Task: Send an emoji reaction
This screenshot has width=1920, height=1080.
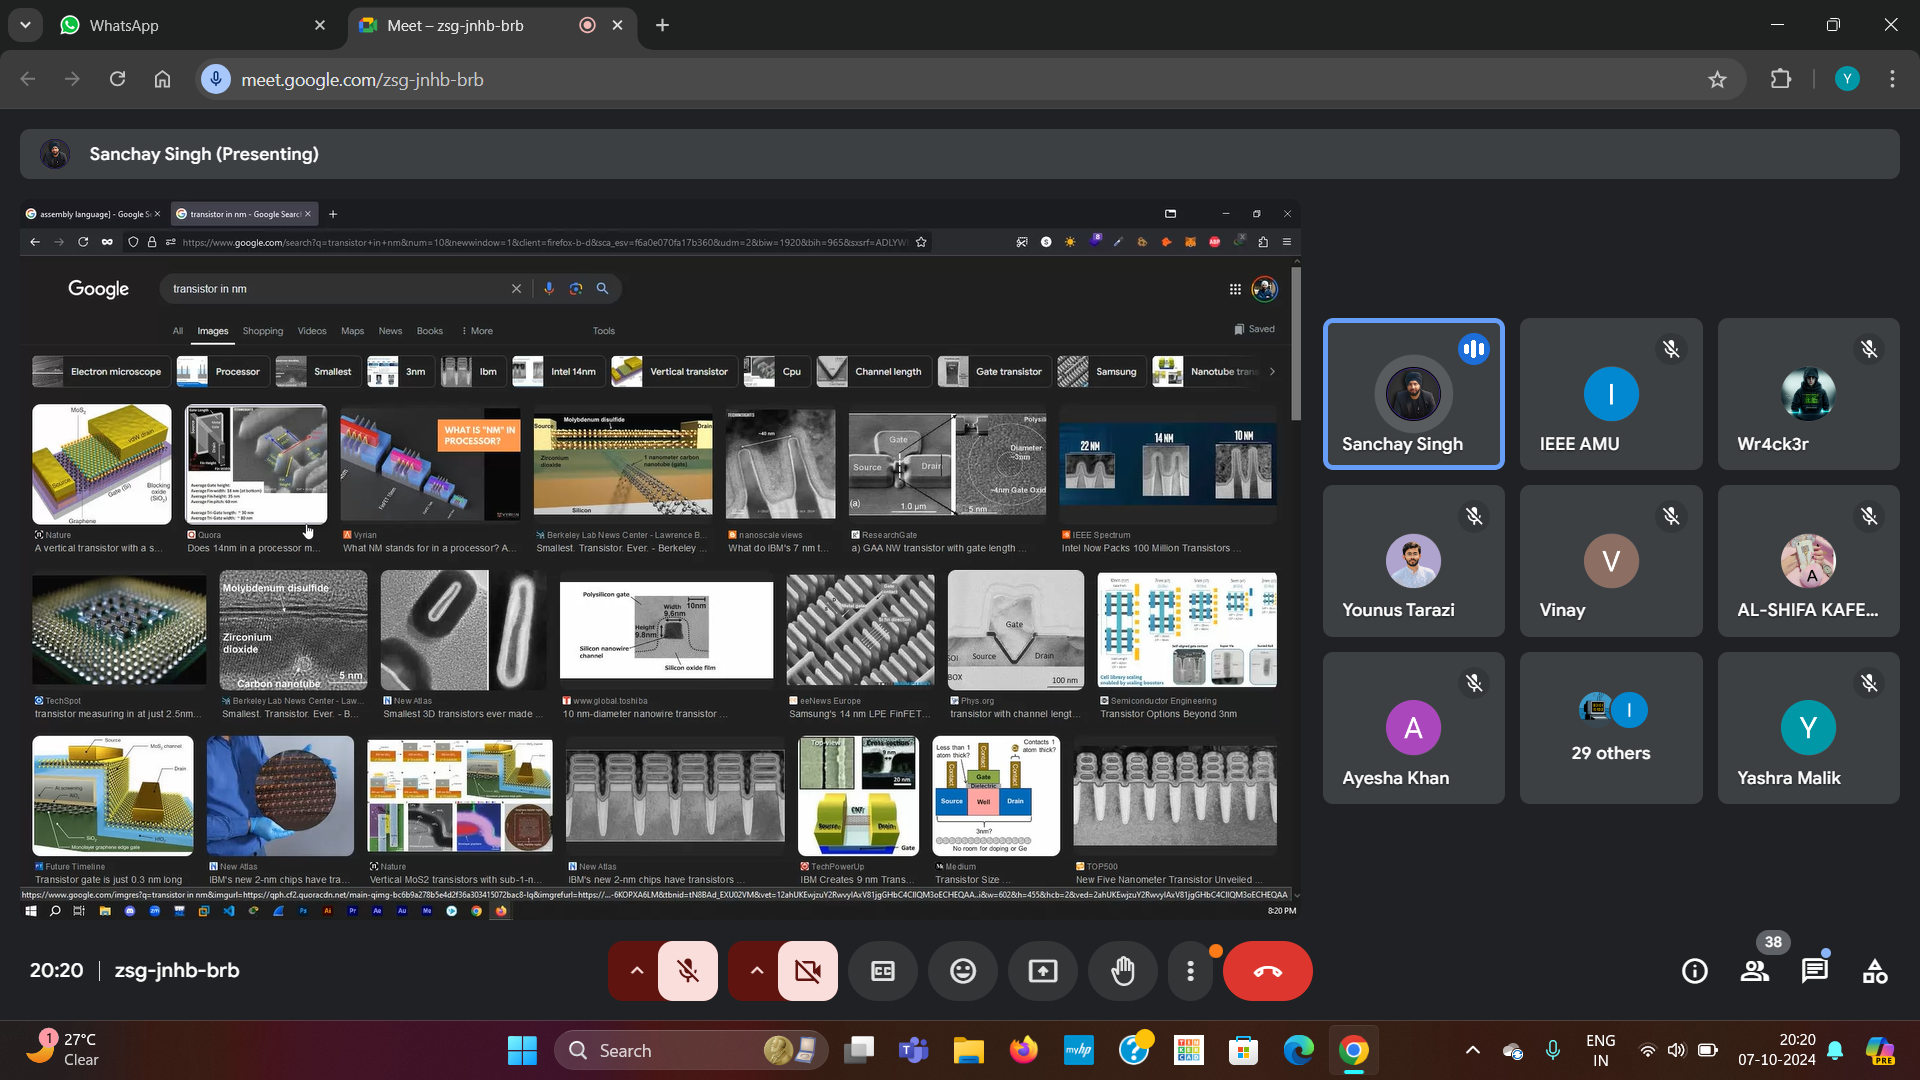Action: pyautogui.click(x=963, y=971)
